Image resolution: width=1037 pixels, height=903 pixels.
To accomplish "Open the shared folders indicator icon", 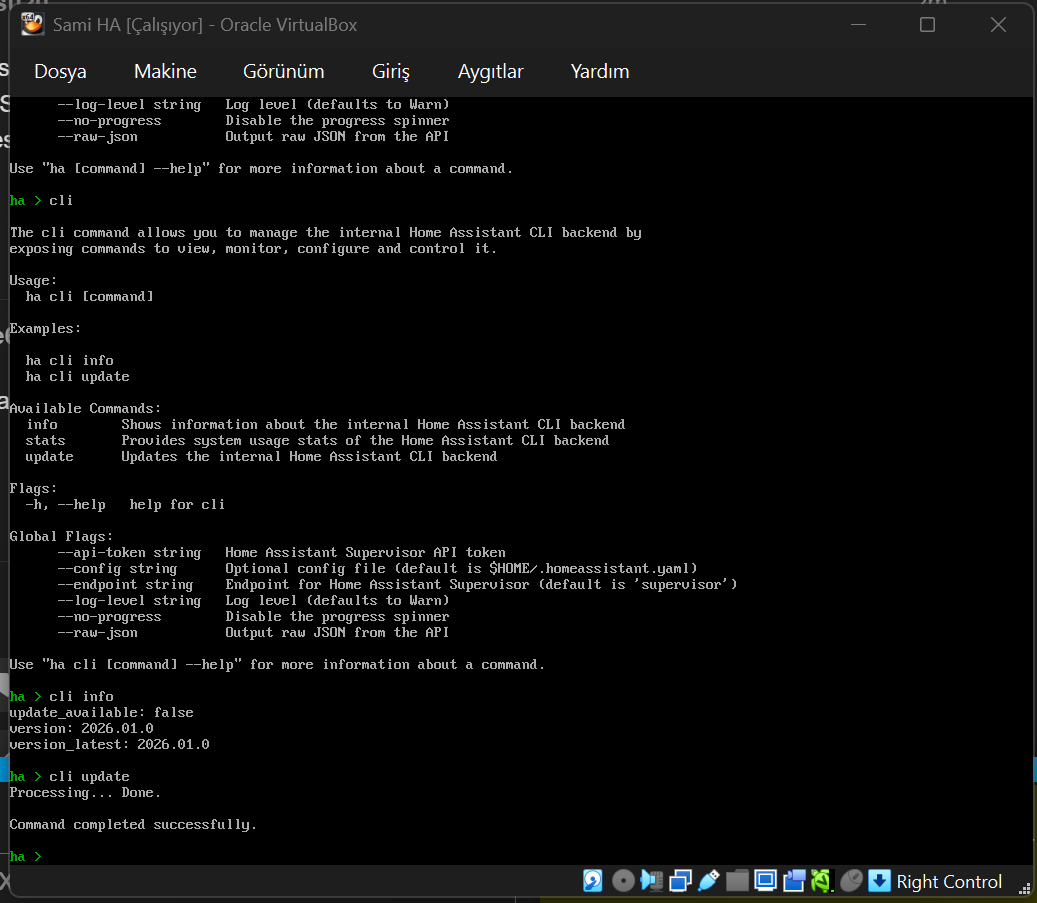I will [x=737, y=881].
